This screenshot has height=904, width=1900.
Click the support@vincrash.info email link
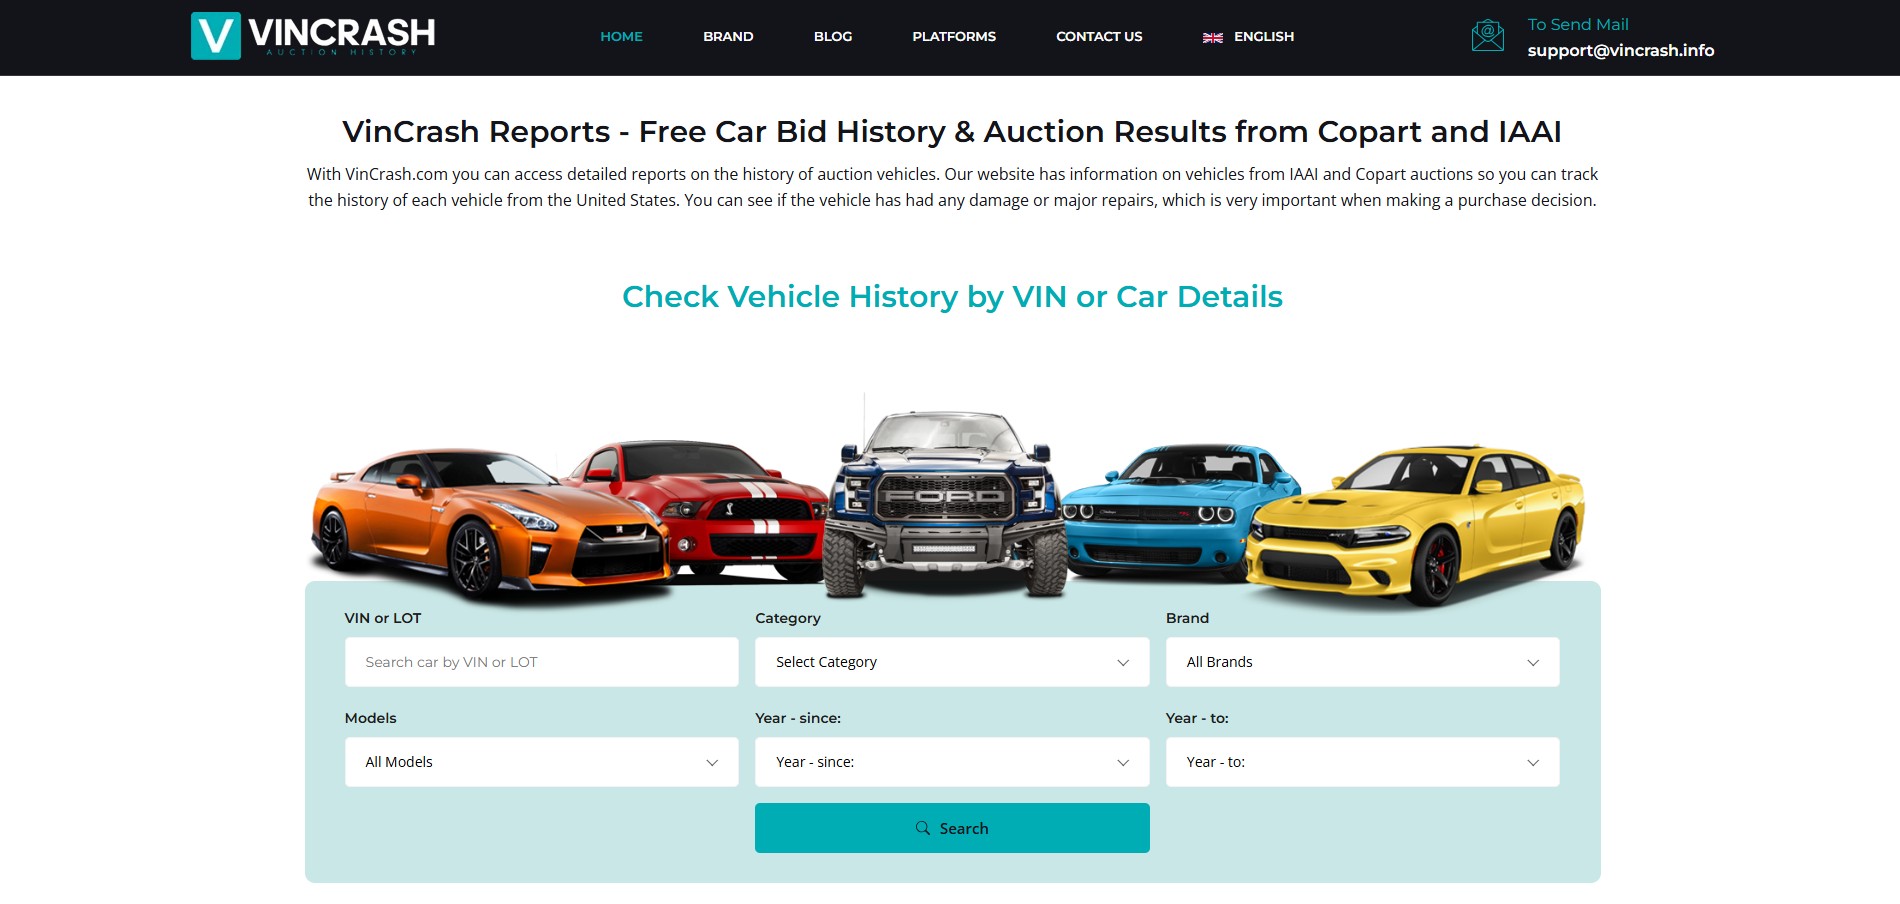[x=1620, y=50]
